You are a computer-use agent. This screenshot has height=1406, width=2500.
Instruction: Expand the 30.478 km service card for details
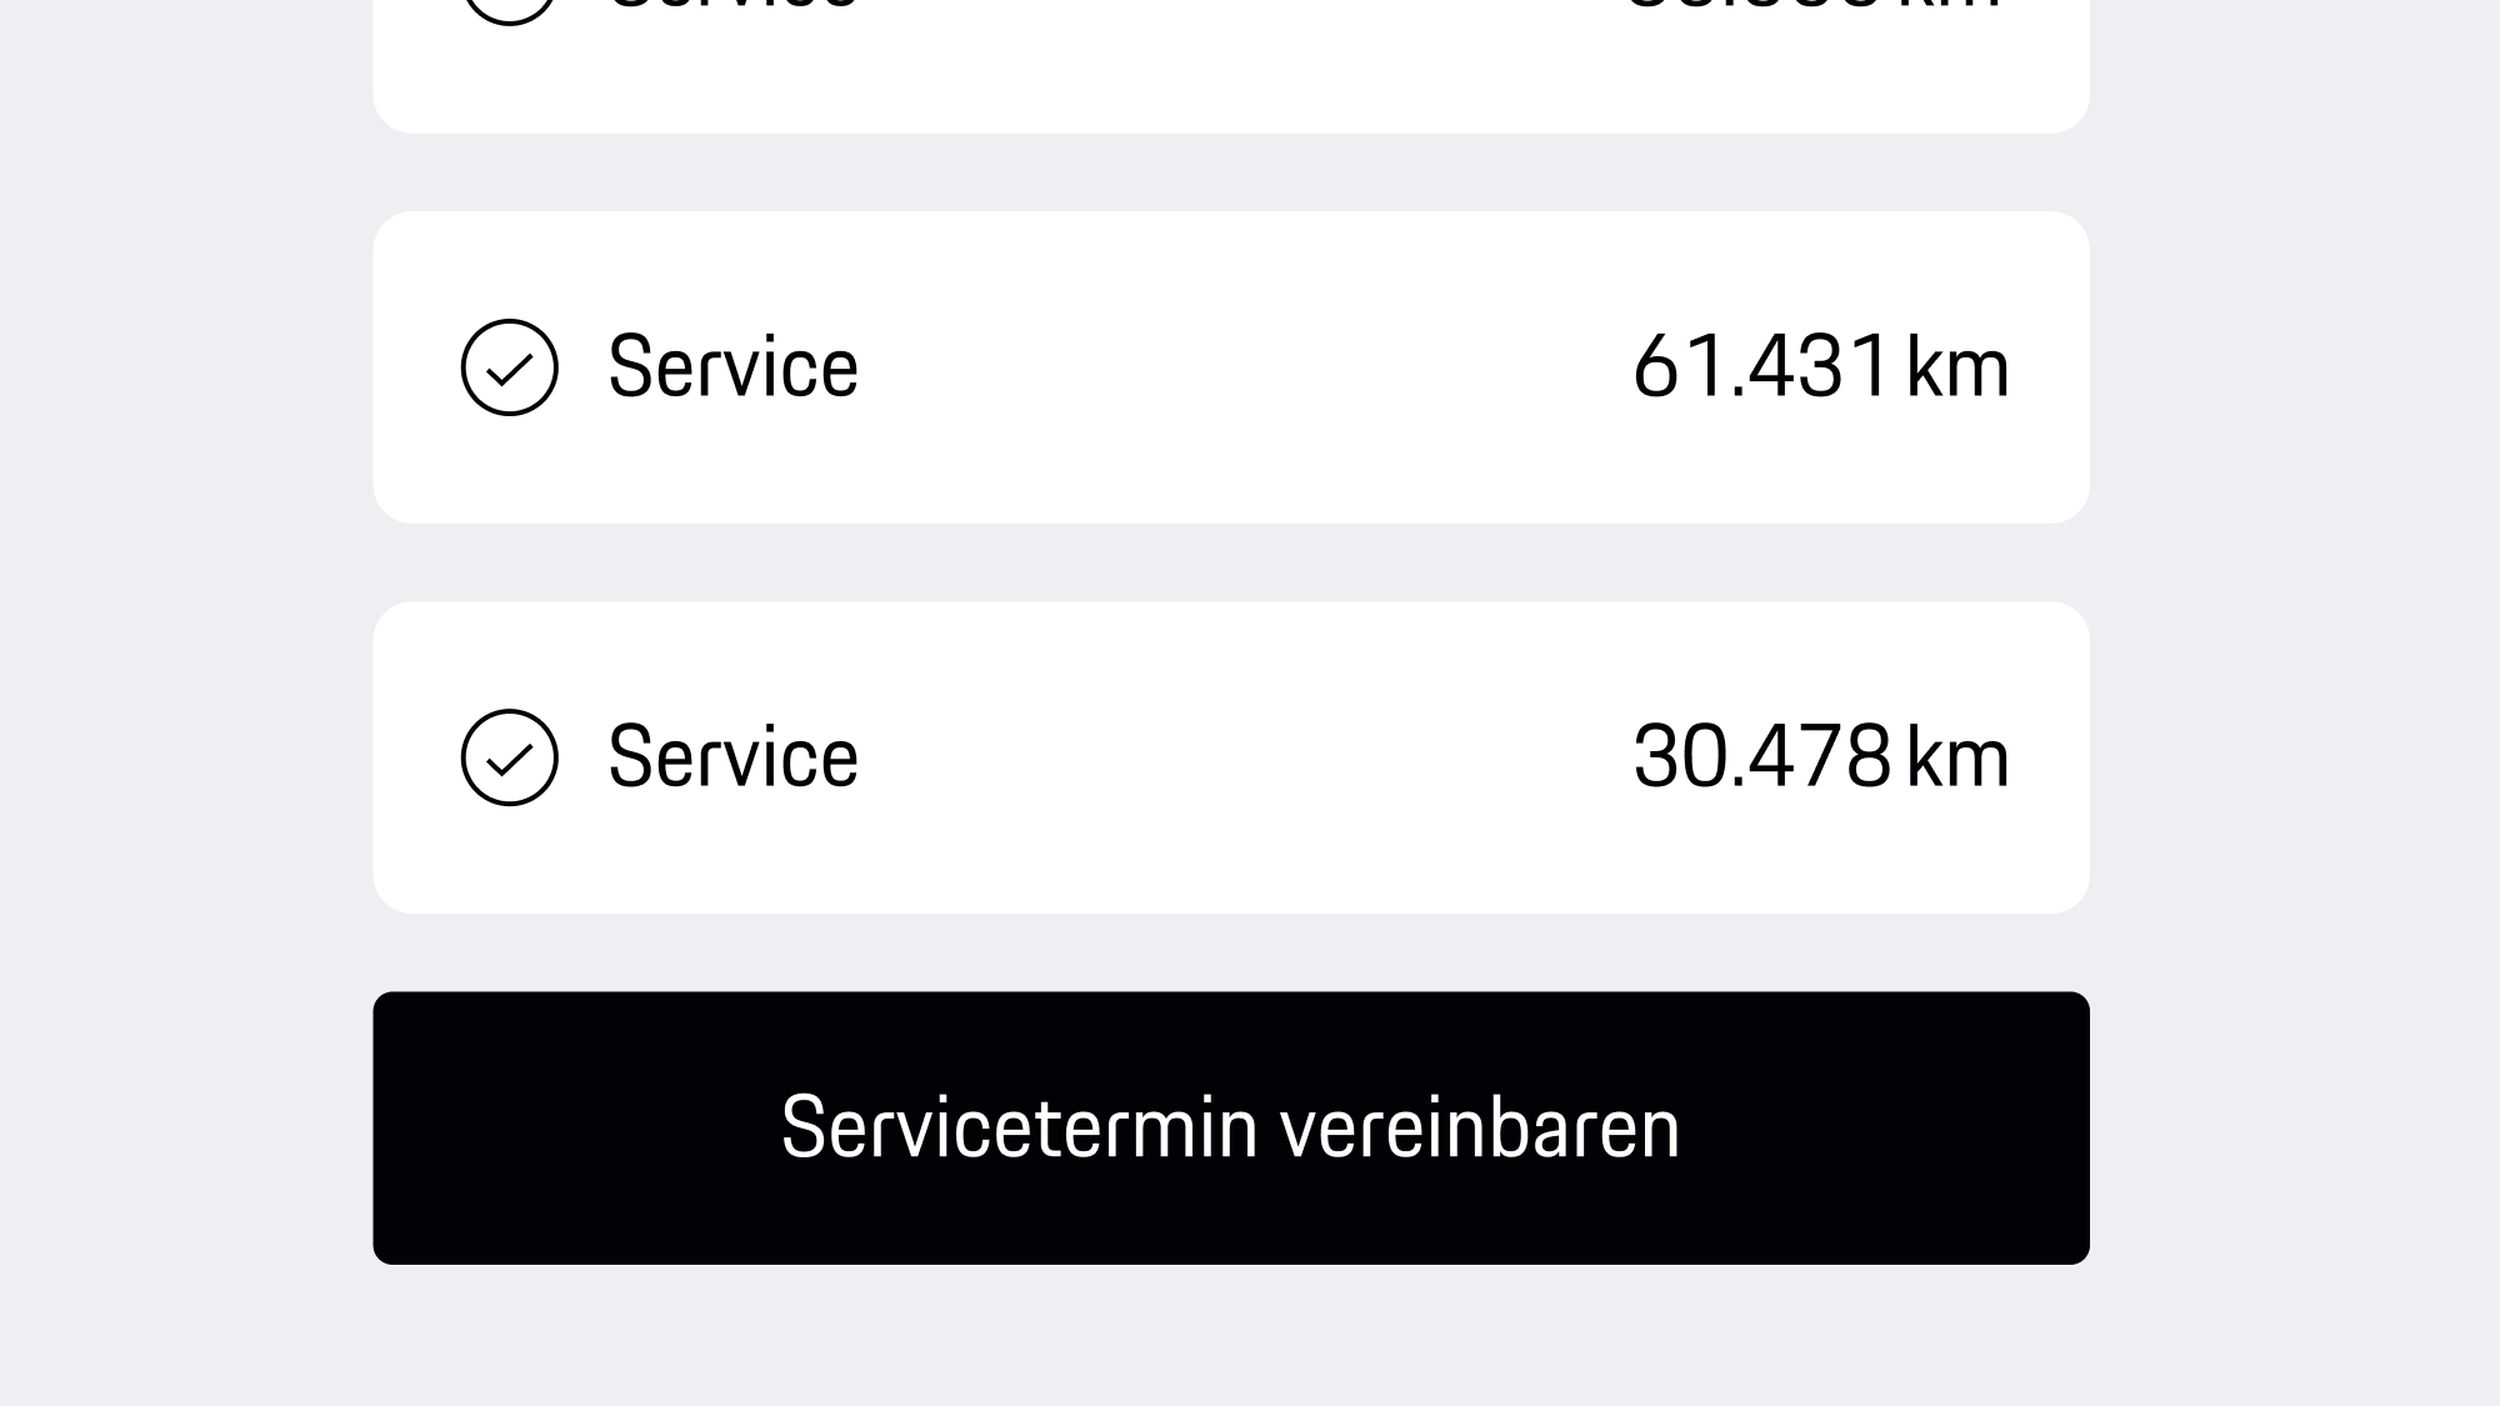[x=1250, y=755]
